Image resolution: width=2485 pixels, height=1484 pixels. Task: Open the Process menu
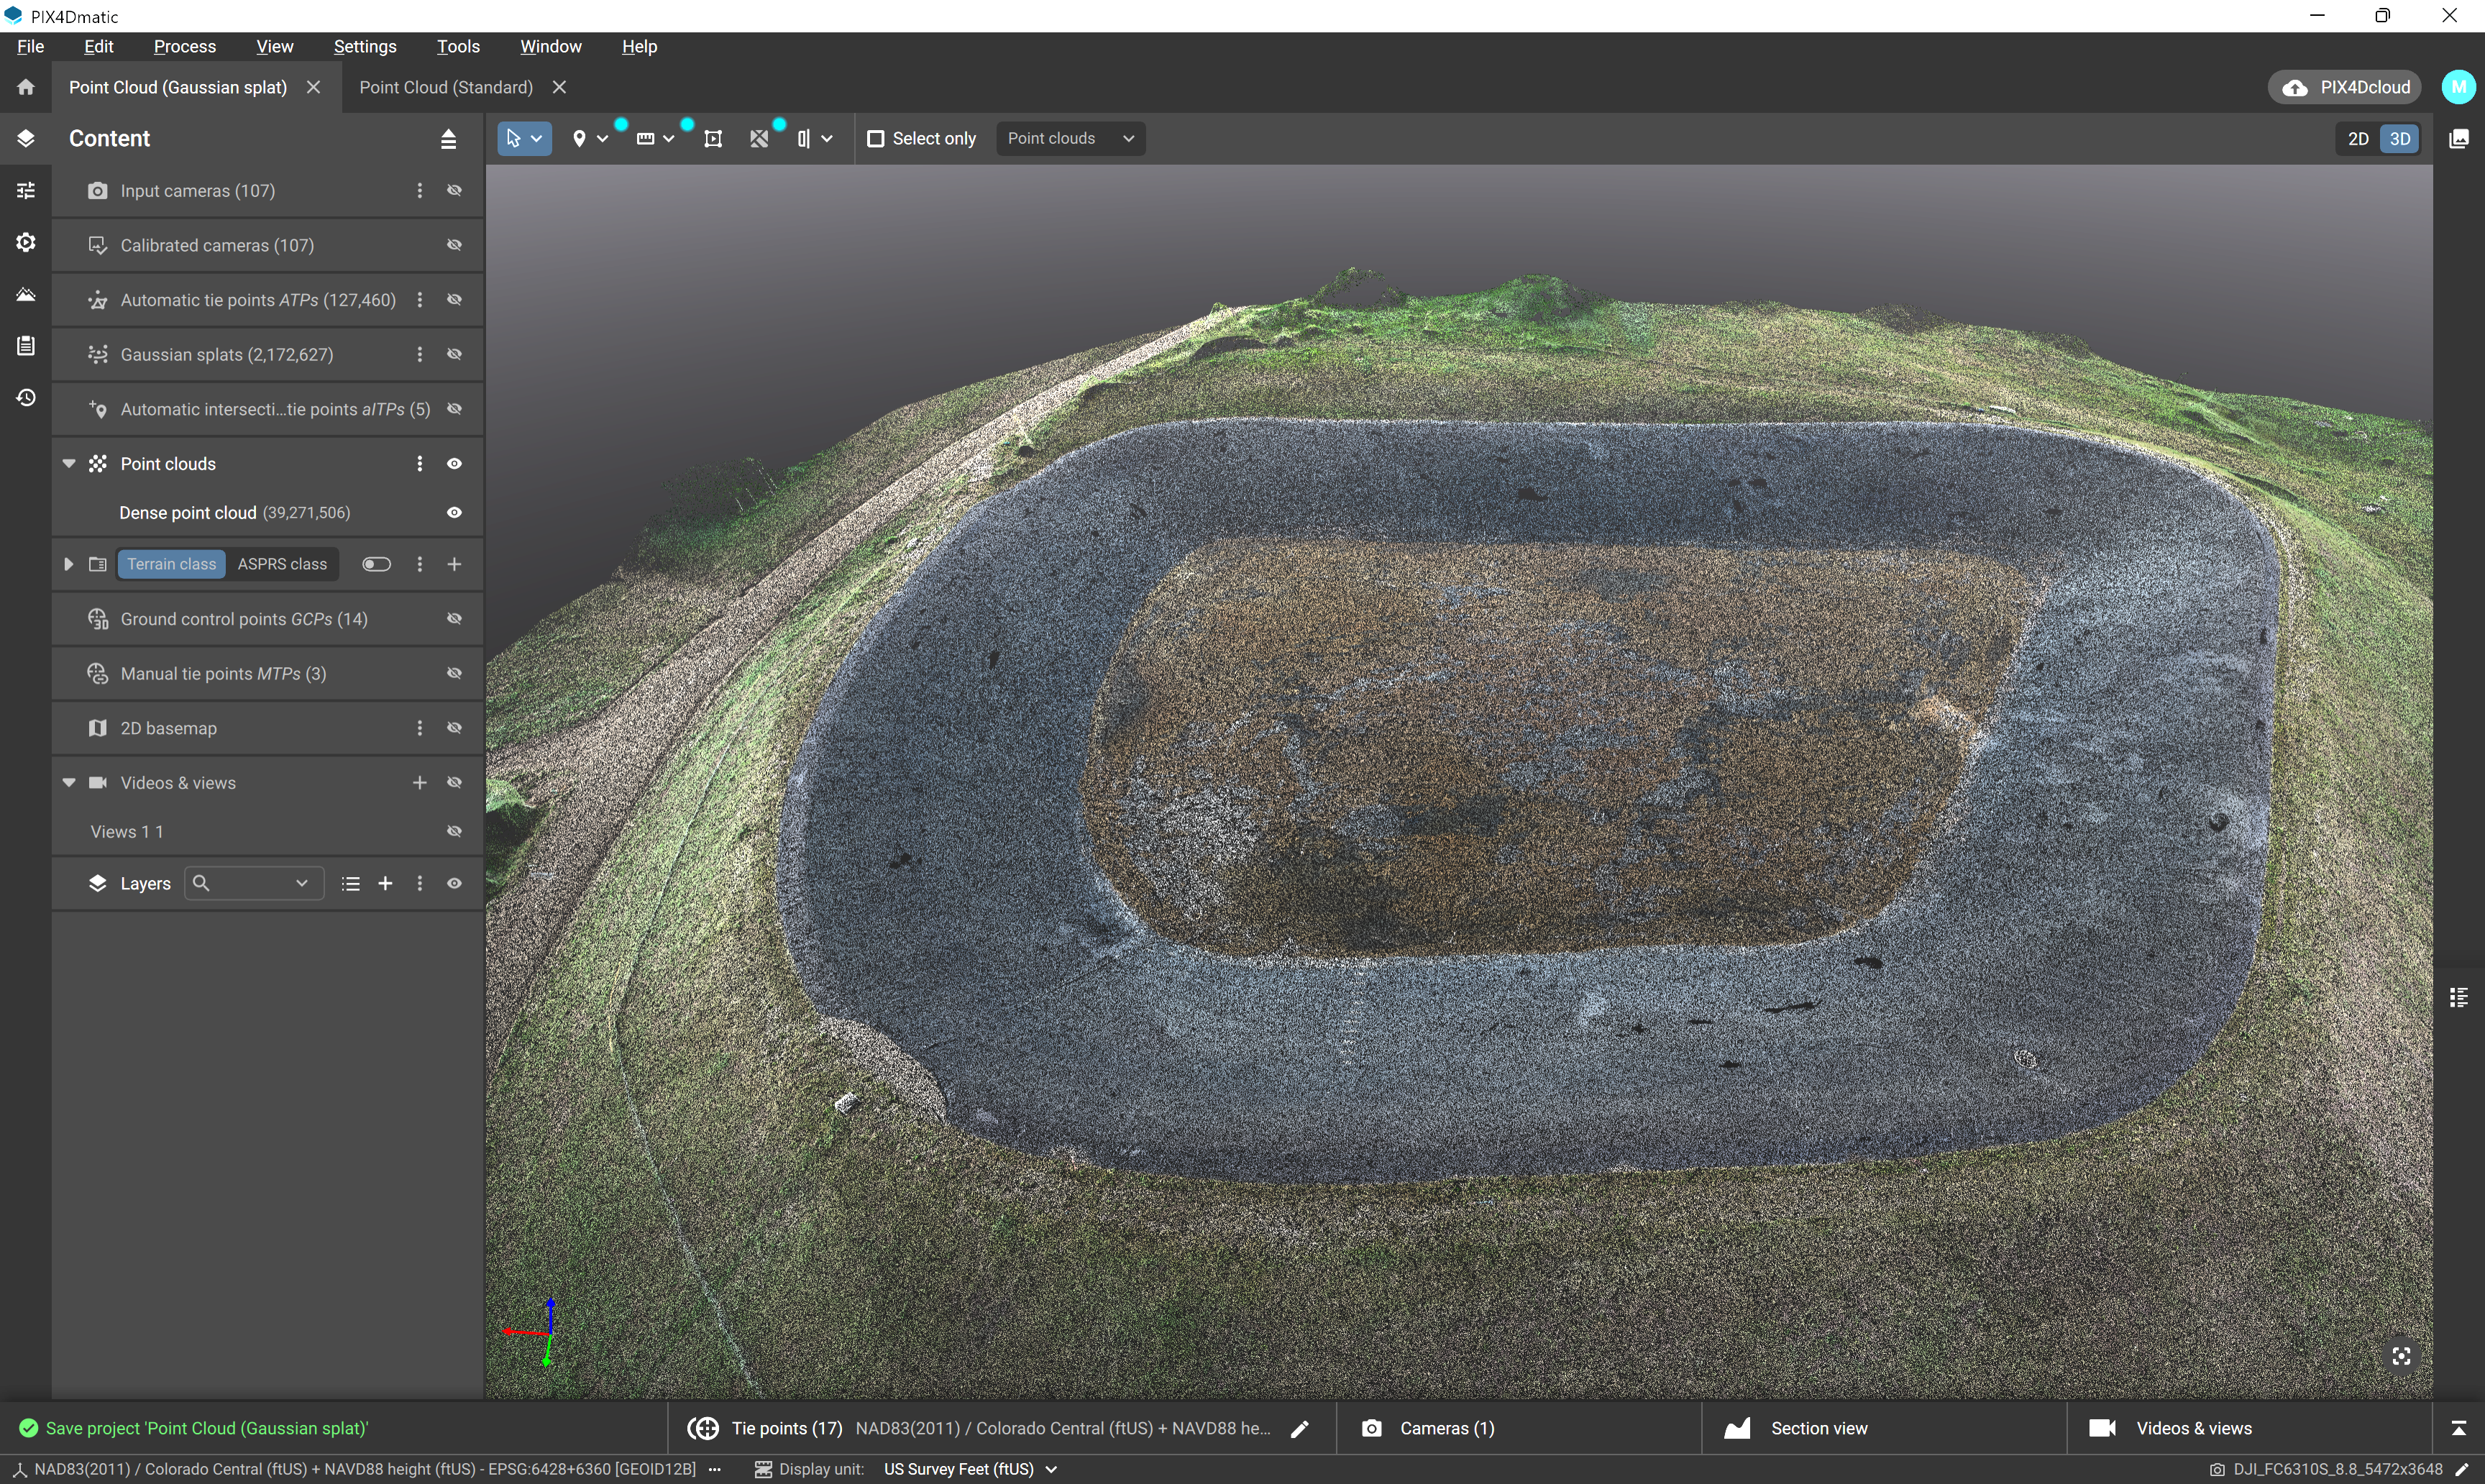pyautogui.click(x=184, y=46)
